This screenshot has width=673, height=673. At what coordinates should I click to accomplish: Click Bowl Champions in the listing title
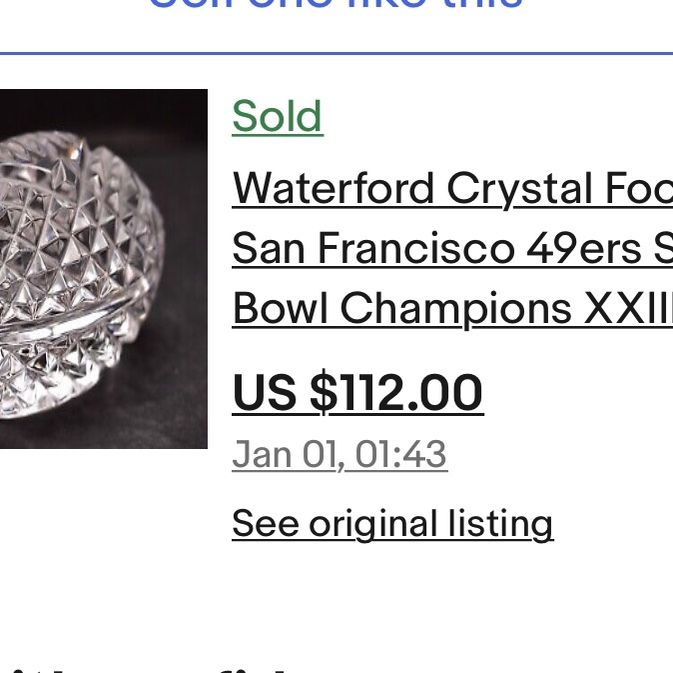click(401, 309)
